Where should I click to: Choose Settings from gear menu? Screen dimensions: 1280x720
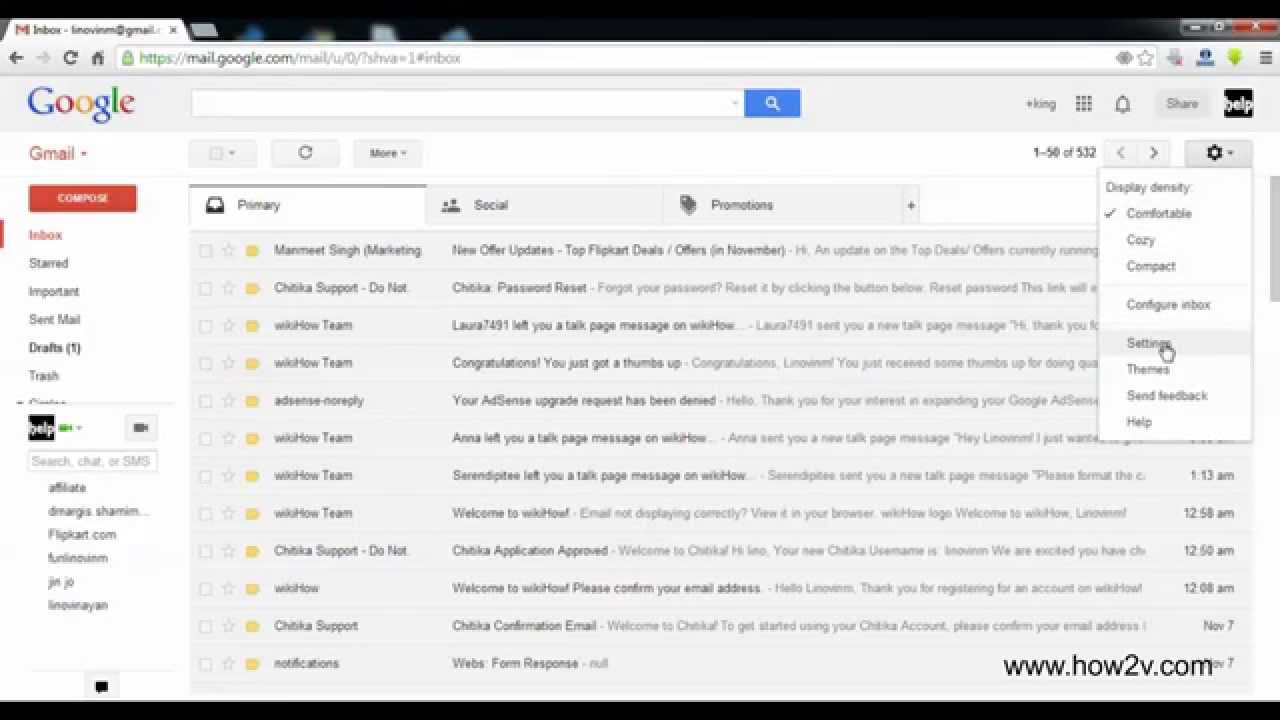(x=1174, y=343)
